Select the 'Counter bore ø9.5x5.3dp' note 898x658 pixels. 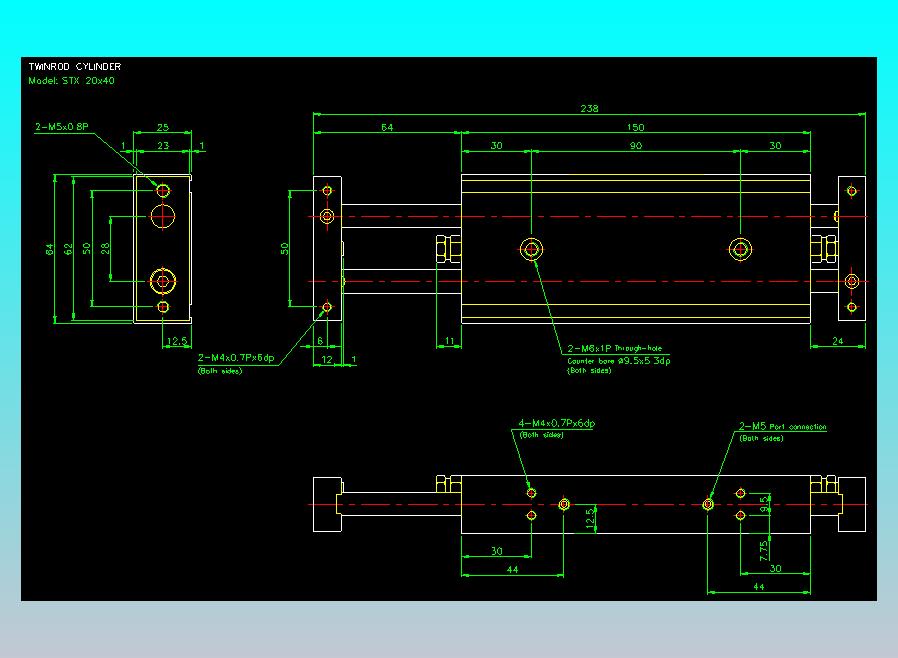tap(619, 361)
